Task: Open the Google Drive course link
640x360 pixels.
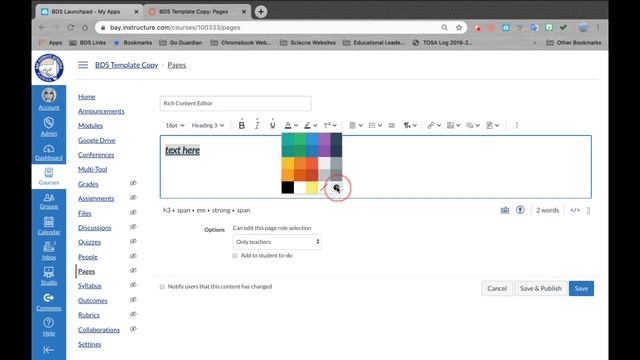Action: pyautogui.click(x=97, y=140)
